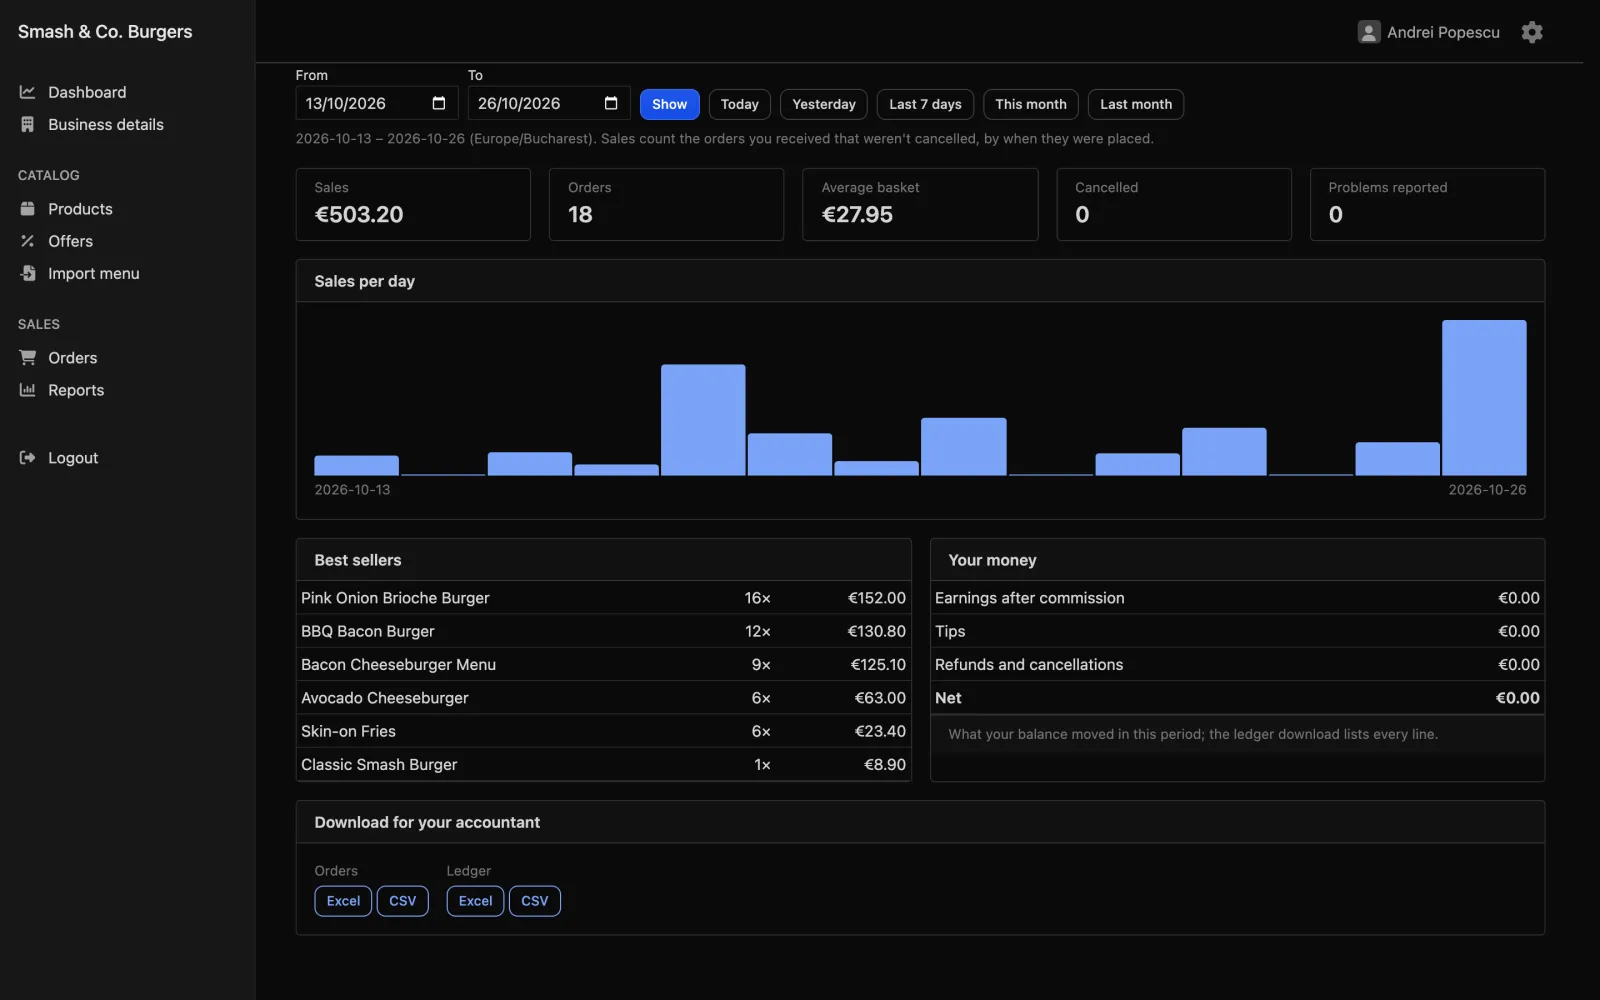Select the Pink Onion Brioche Burger row
Viewport: 1600px width, 1000px height.
pos(603,598)
